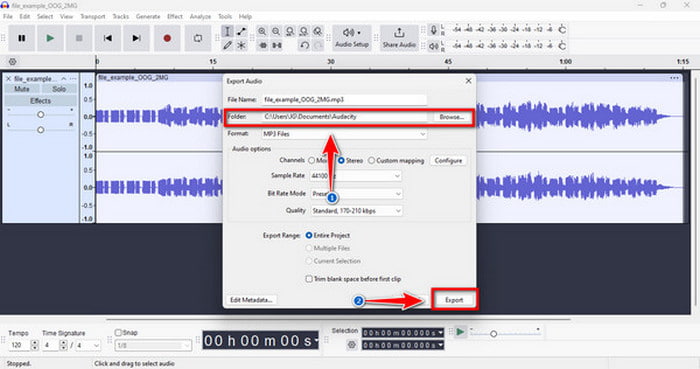Image resolution: width=700 pixels, height=369 pixels.
Task: Select the Draw pencil tool
Action: (227, 45)
